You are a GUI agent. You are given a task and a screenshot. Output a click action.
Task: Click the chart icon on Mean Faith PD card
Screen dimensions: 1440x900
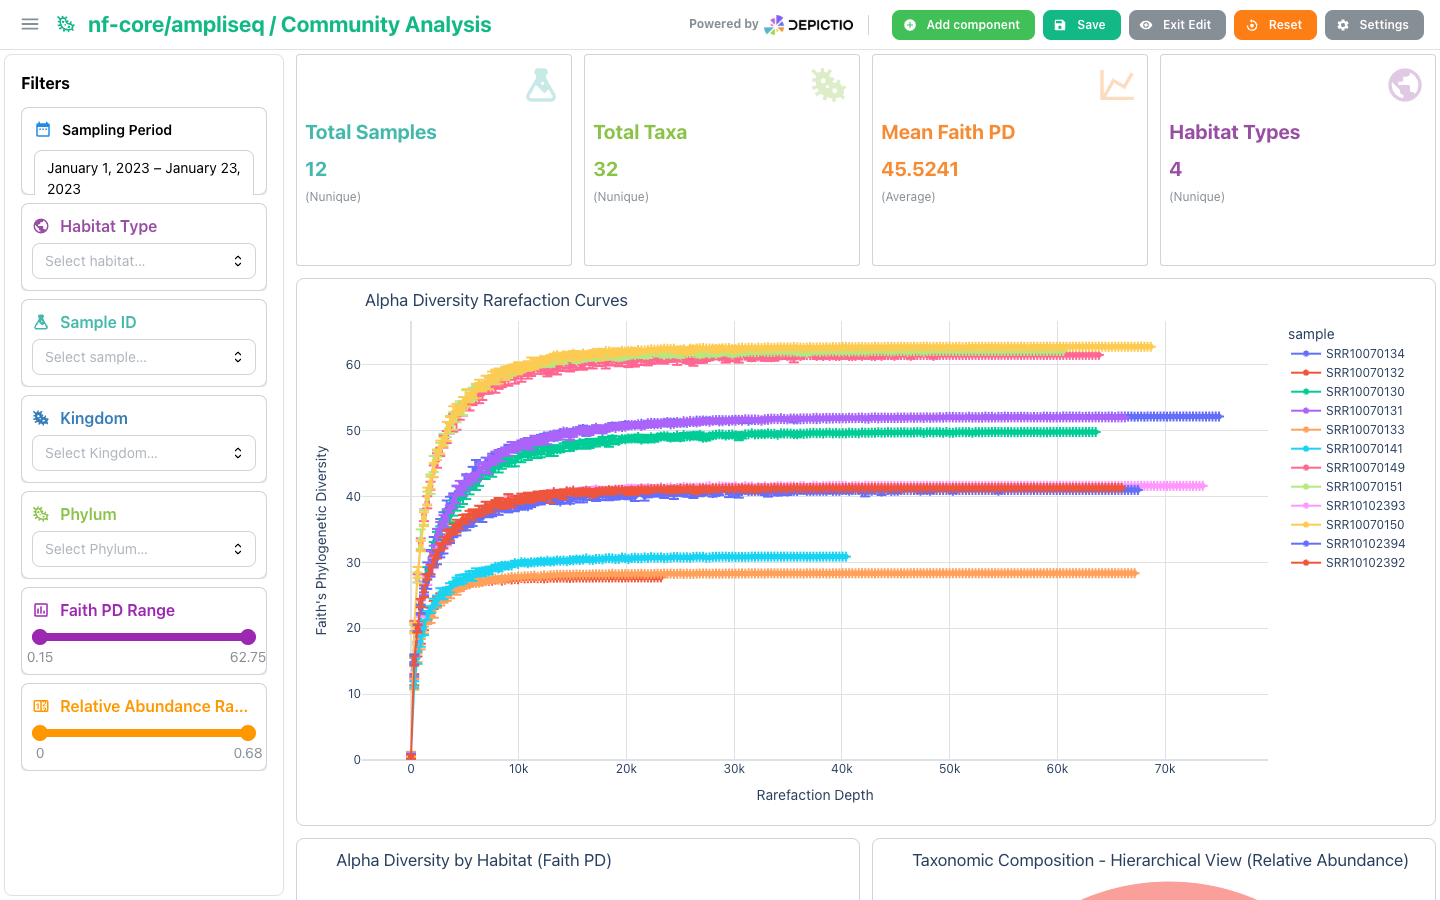point(1117,85)
